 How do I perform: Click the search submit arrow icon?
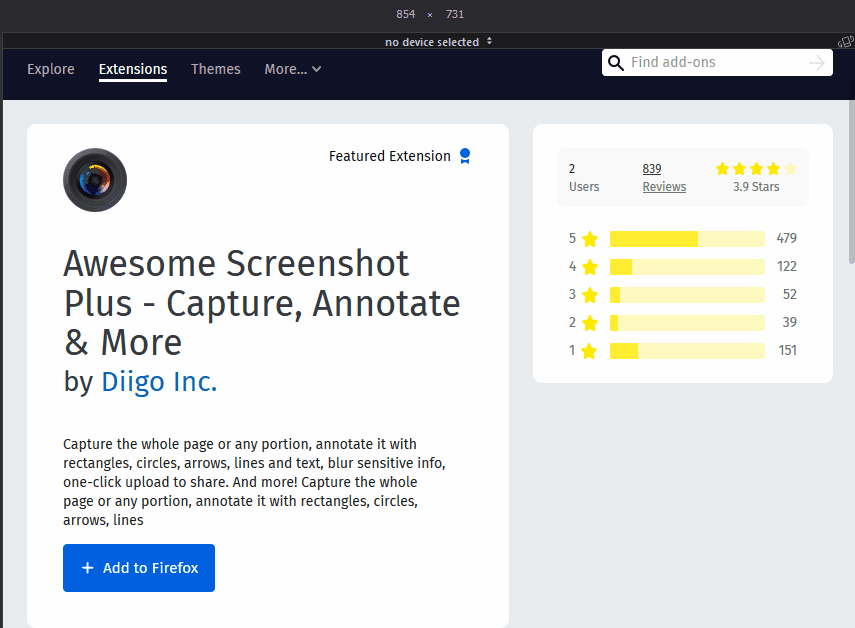[x=816, y=63]
